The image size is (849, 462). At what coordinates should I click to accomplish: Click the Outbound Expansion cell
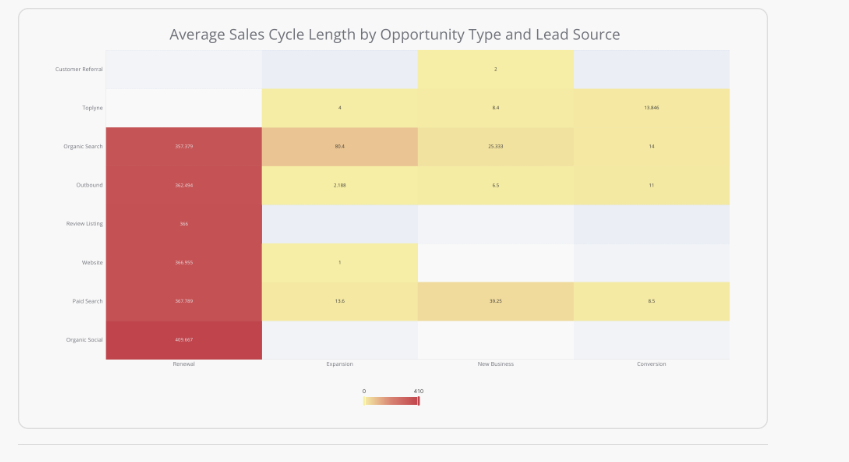339,185
